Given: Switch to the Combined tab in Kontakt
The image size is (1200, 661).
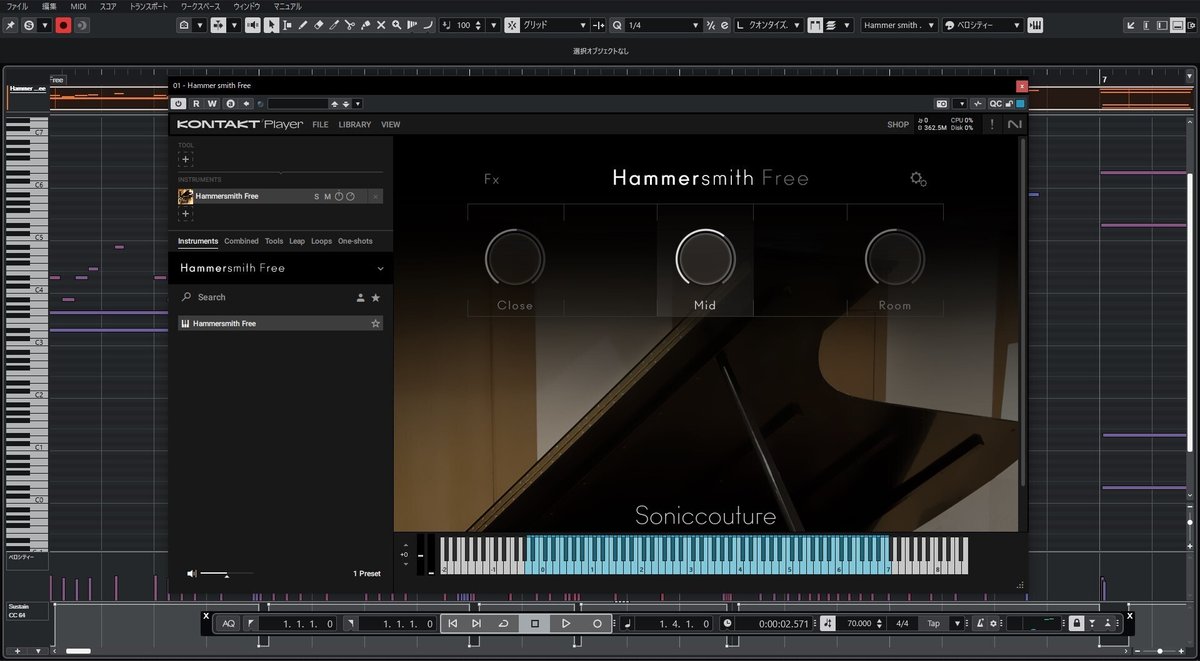Looking at the screenshot, I should click(x=241, y=240).
